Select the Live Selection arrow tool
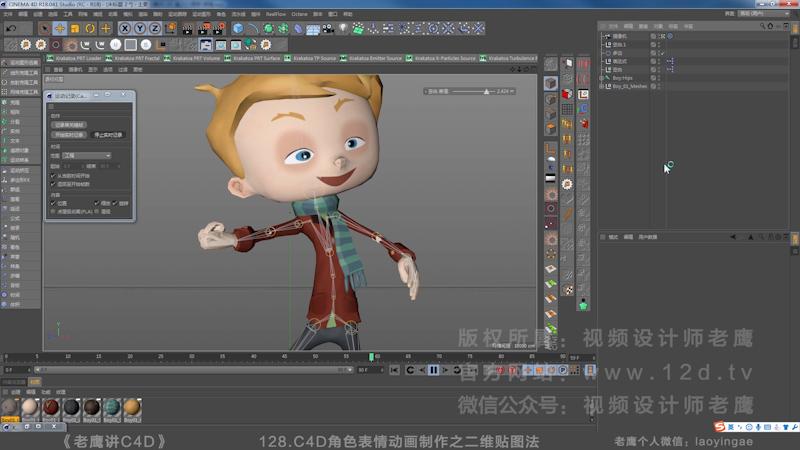Image resolution: width=800 pixels, height=450 pixels. (44, 29)
